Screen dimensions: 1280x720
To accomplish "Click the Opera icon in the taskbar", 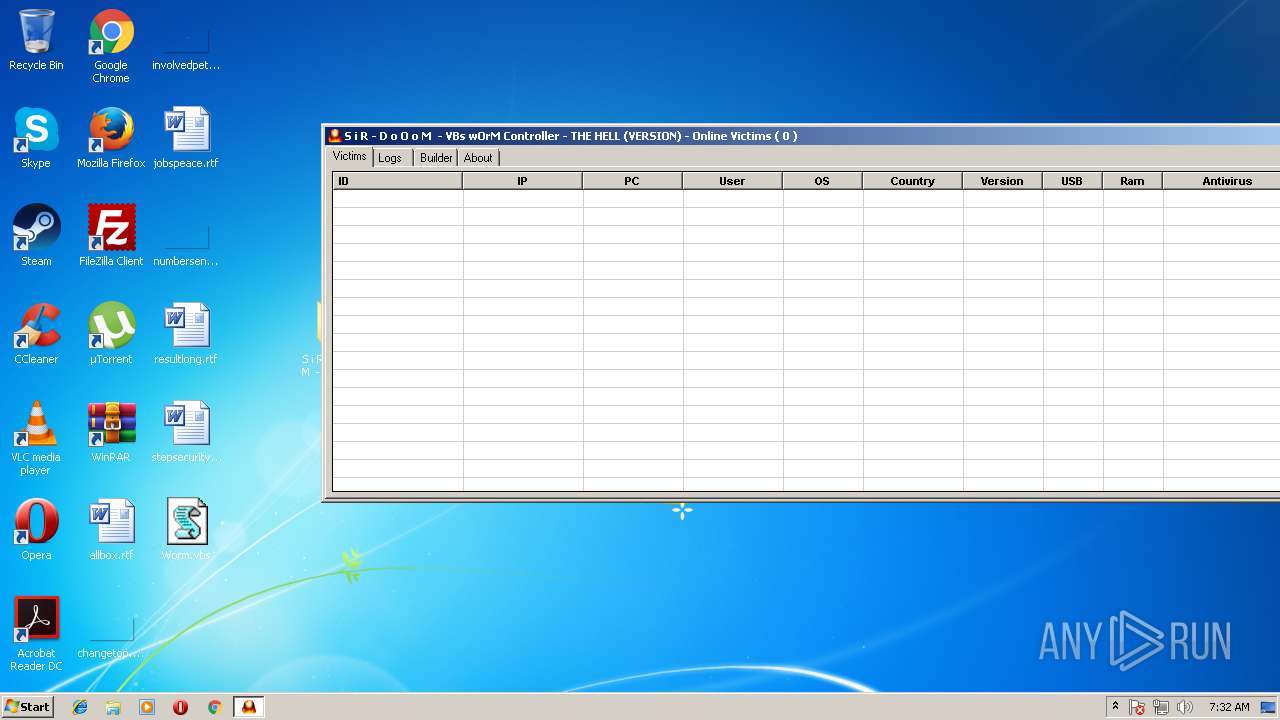I will tap(180, 707).
